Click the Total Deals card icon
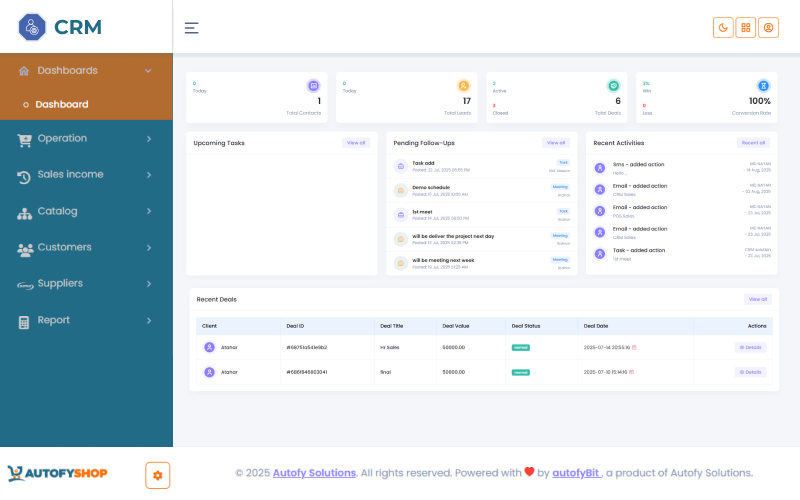This screenshot has height=500, width=800. click(613, 86)
